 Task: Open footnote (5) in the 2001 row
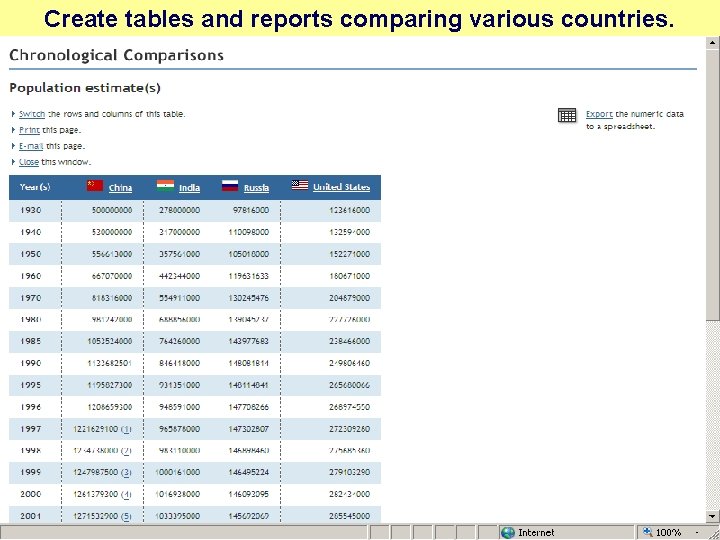(x=126, y=516)
